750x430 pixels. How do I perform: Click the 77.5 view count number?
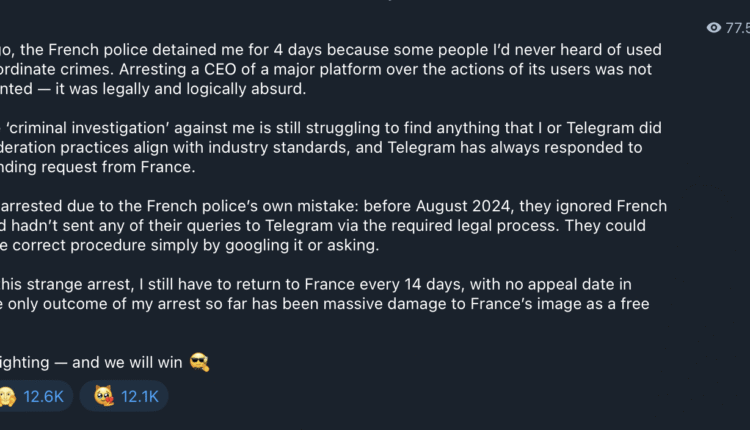tap(737, 28)
